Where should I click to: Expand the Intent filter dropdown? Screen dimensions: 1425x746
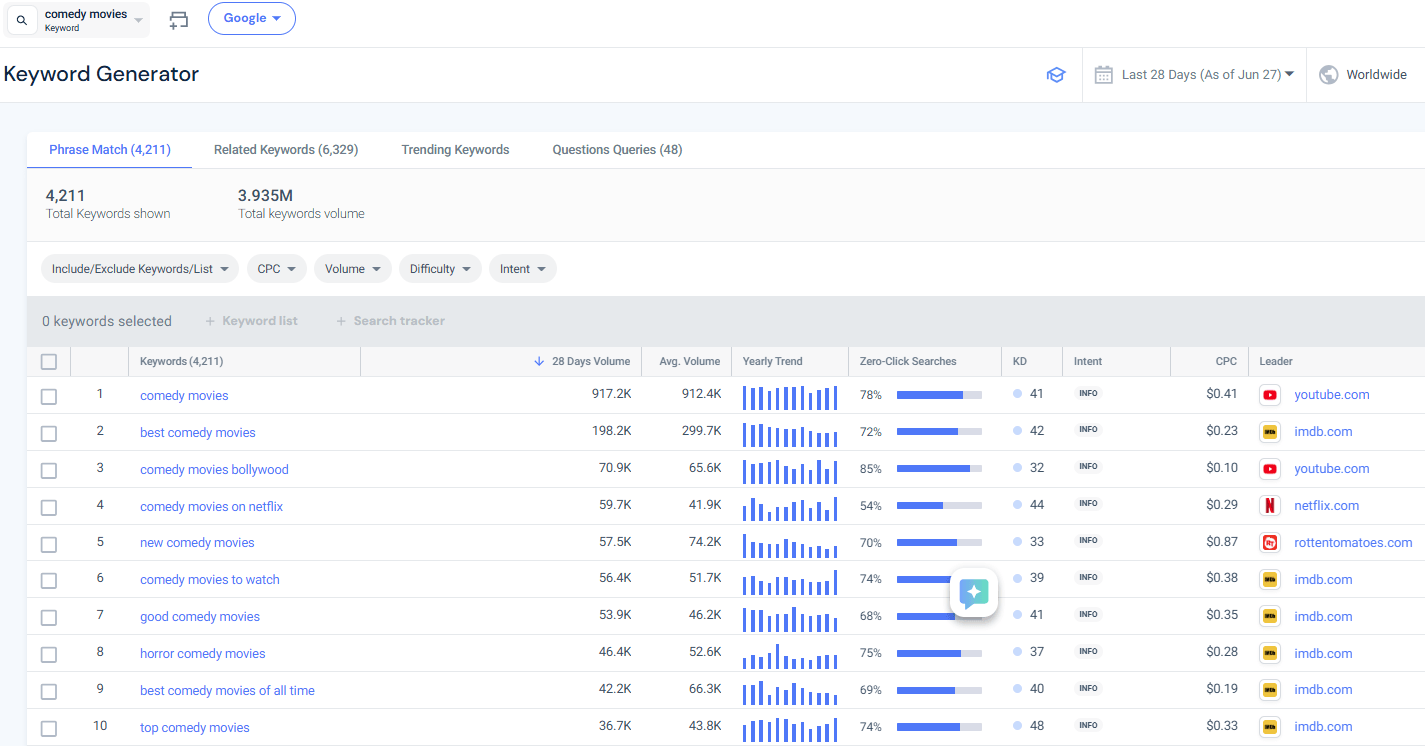pyautogui.click(x=523, y=269)
